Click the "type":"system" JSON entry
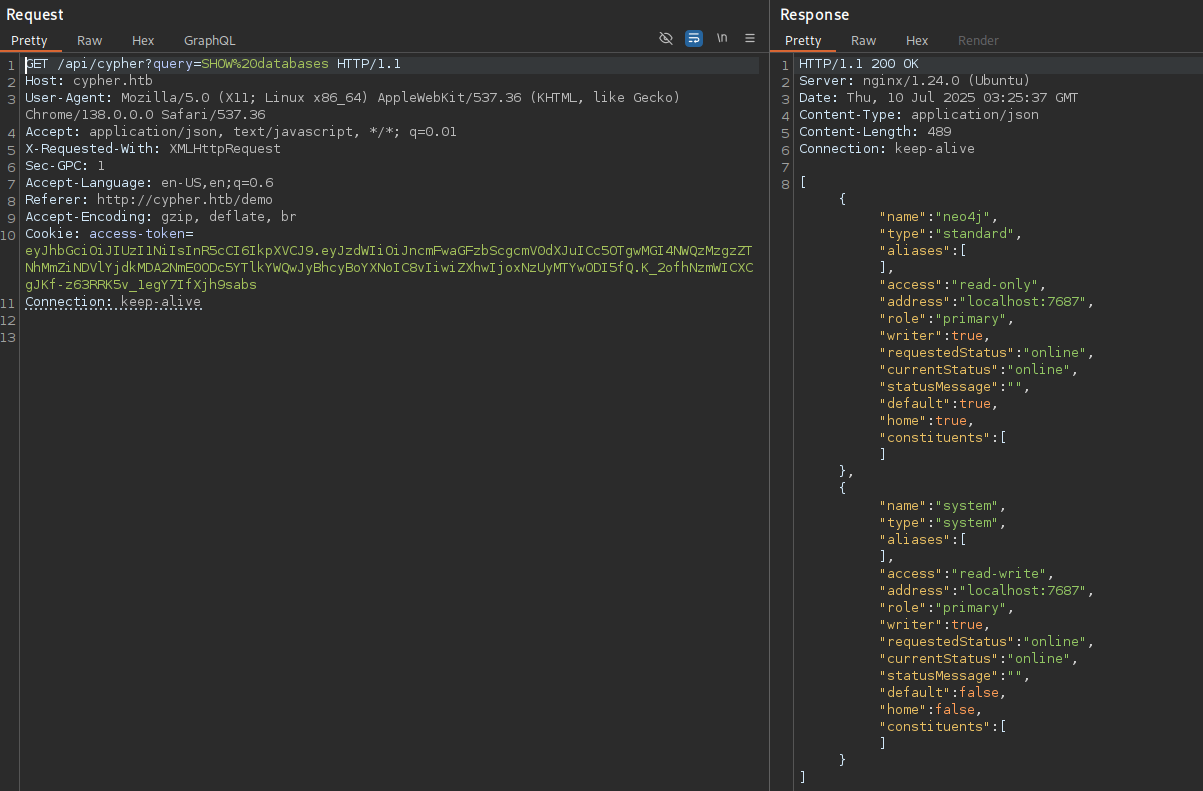The image size is (1203, 791). point(943,523)
